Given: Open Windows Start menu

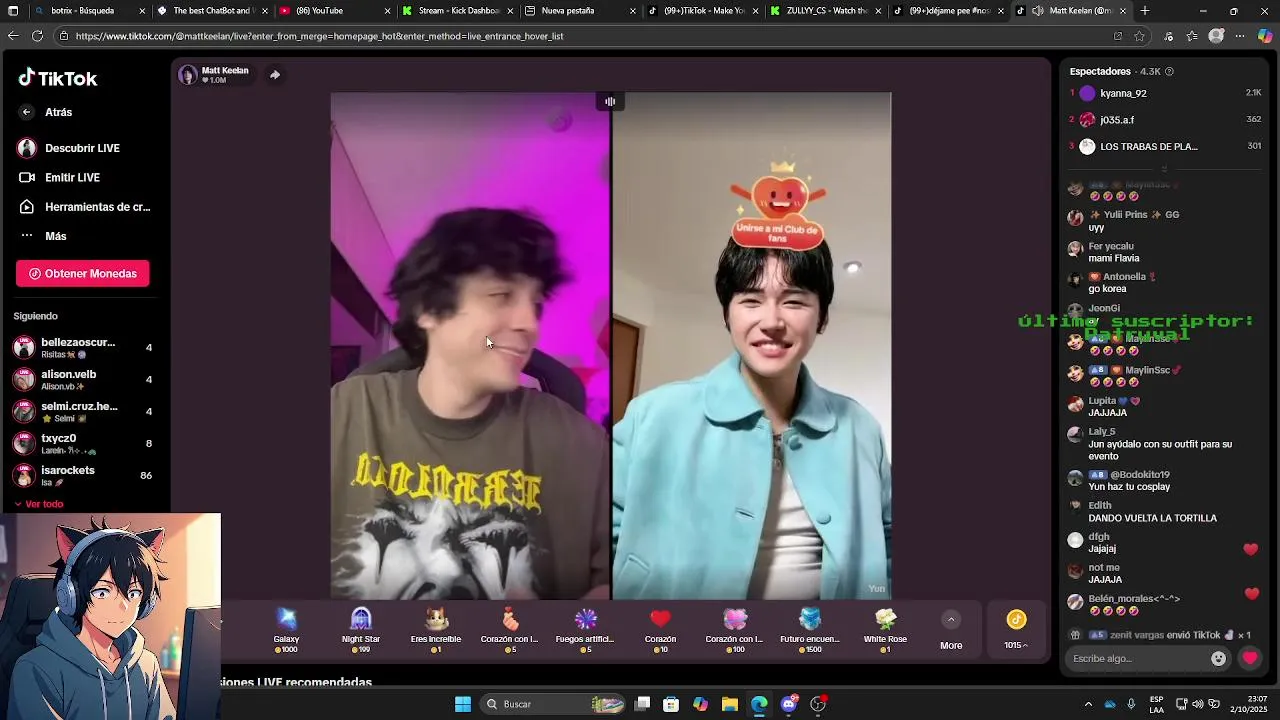Looking at the screenshot, I should tap(463, 704).
